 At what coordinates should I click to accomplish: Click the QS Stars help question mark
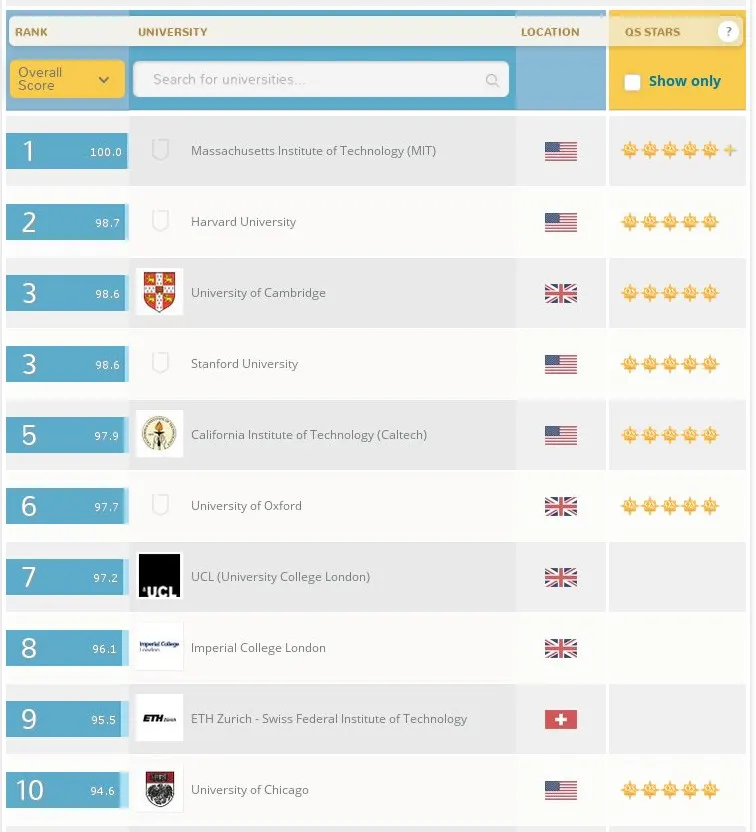point(727,32)
